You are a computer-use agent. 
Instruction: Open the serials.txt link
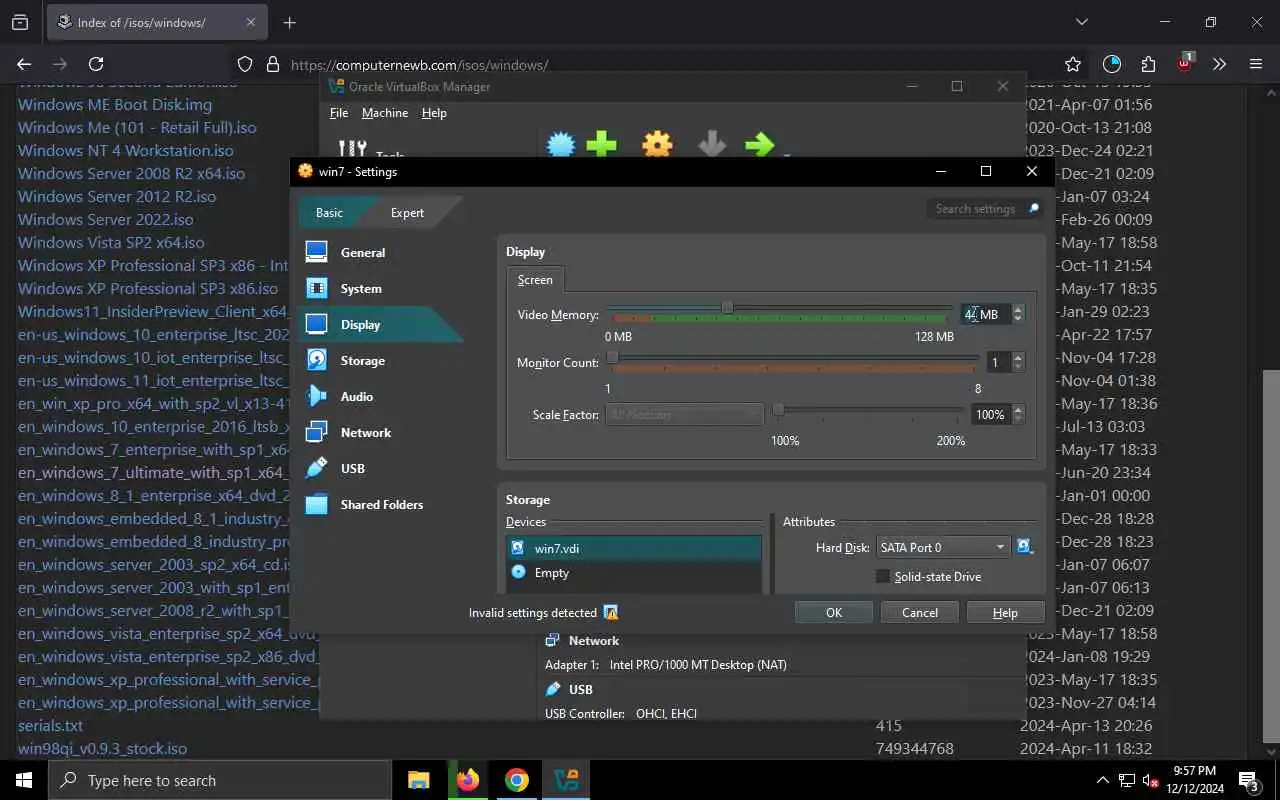coord(50,725)
